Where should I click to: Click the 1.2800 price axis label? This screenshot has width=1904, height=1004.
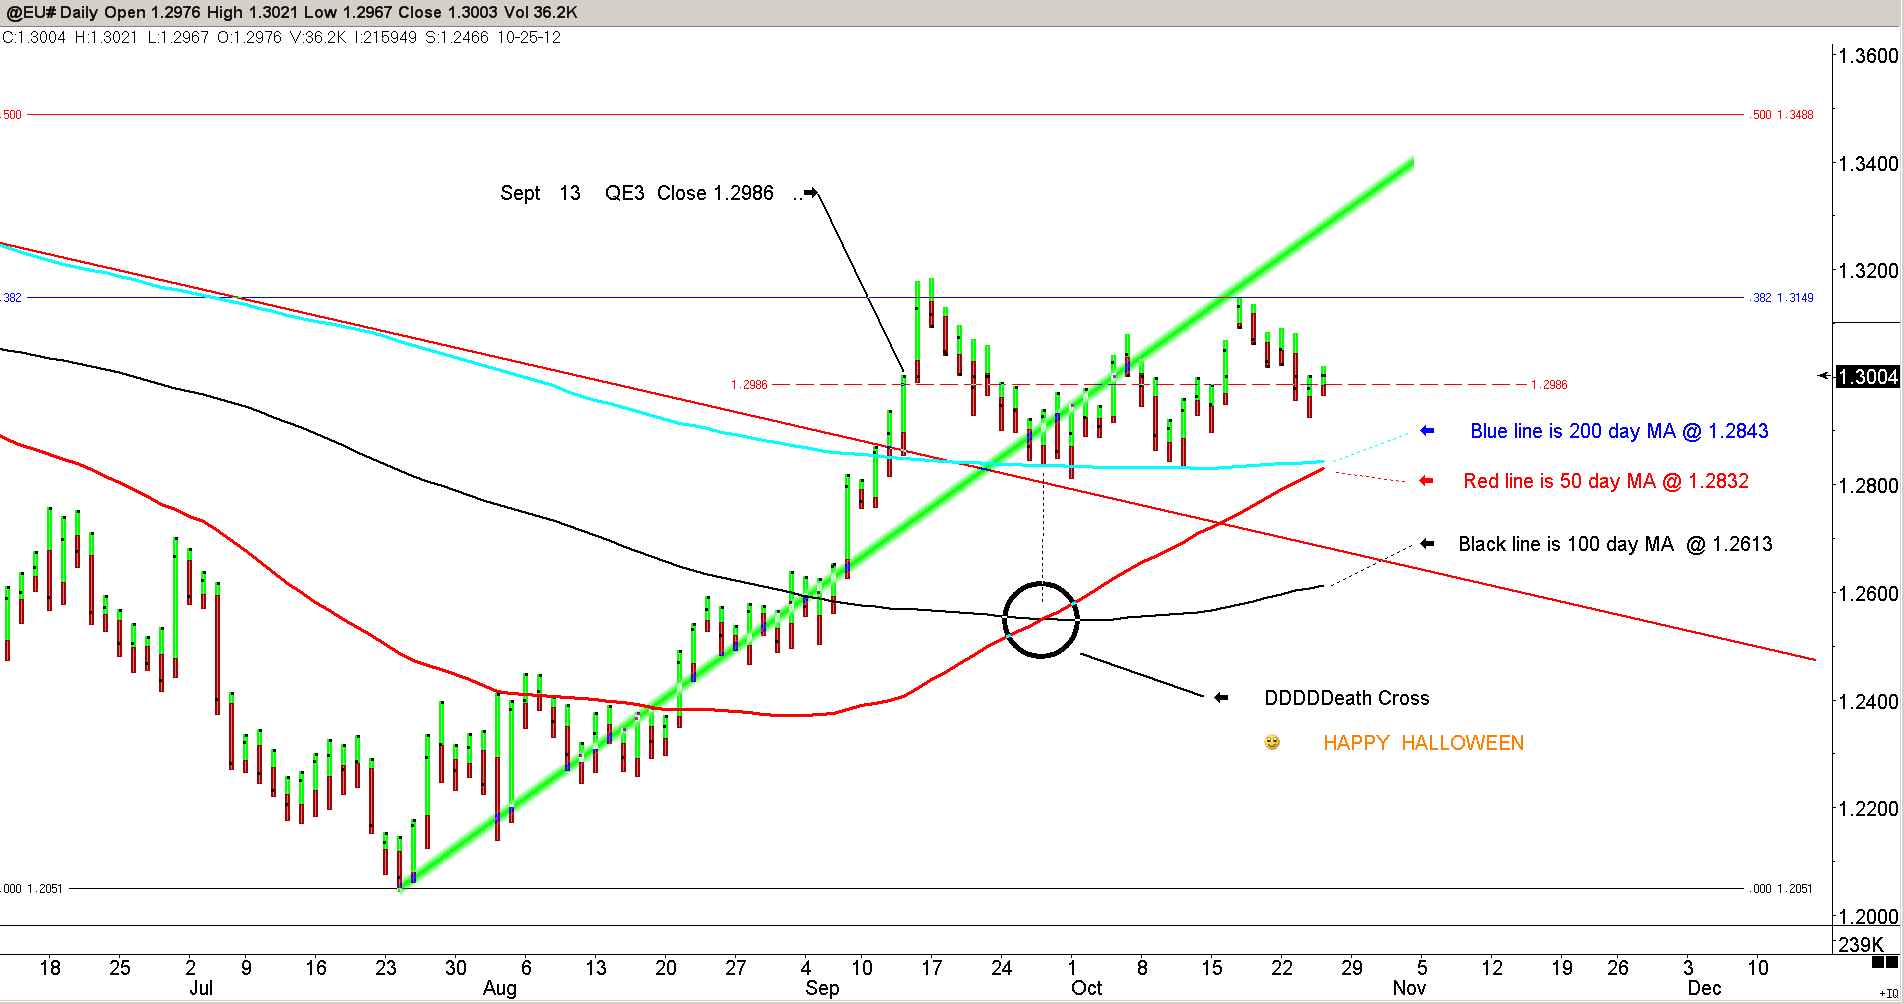[1868, 486]
